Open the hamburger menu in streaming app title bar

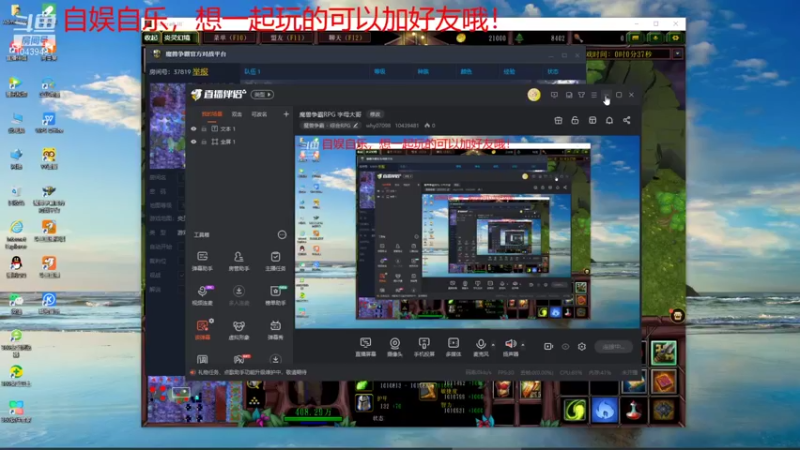(594, 95)
